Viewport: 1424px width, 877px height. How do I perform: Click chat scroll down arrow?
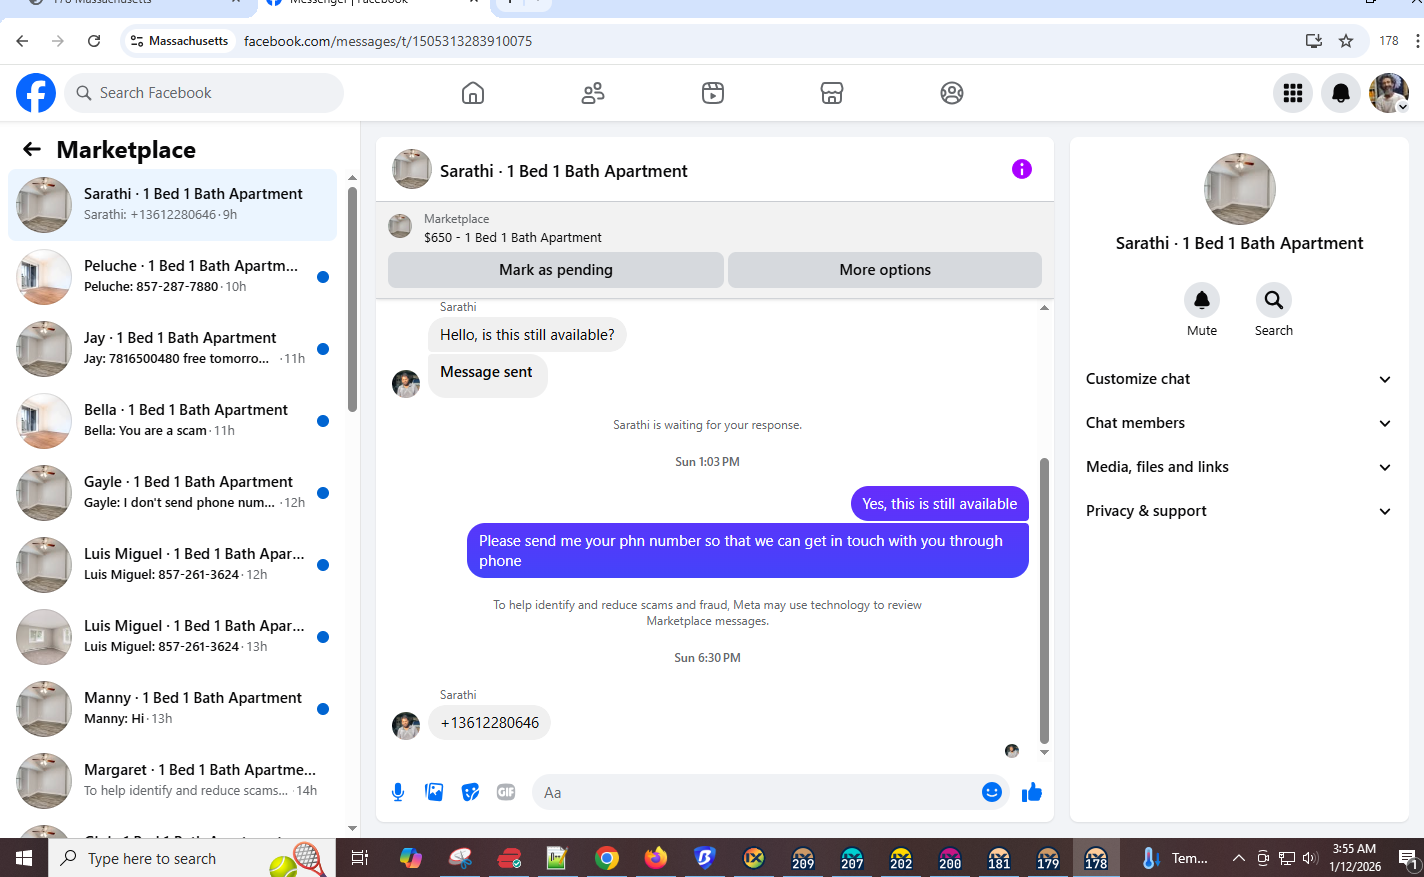pos(1044,752)
